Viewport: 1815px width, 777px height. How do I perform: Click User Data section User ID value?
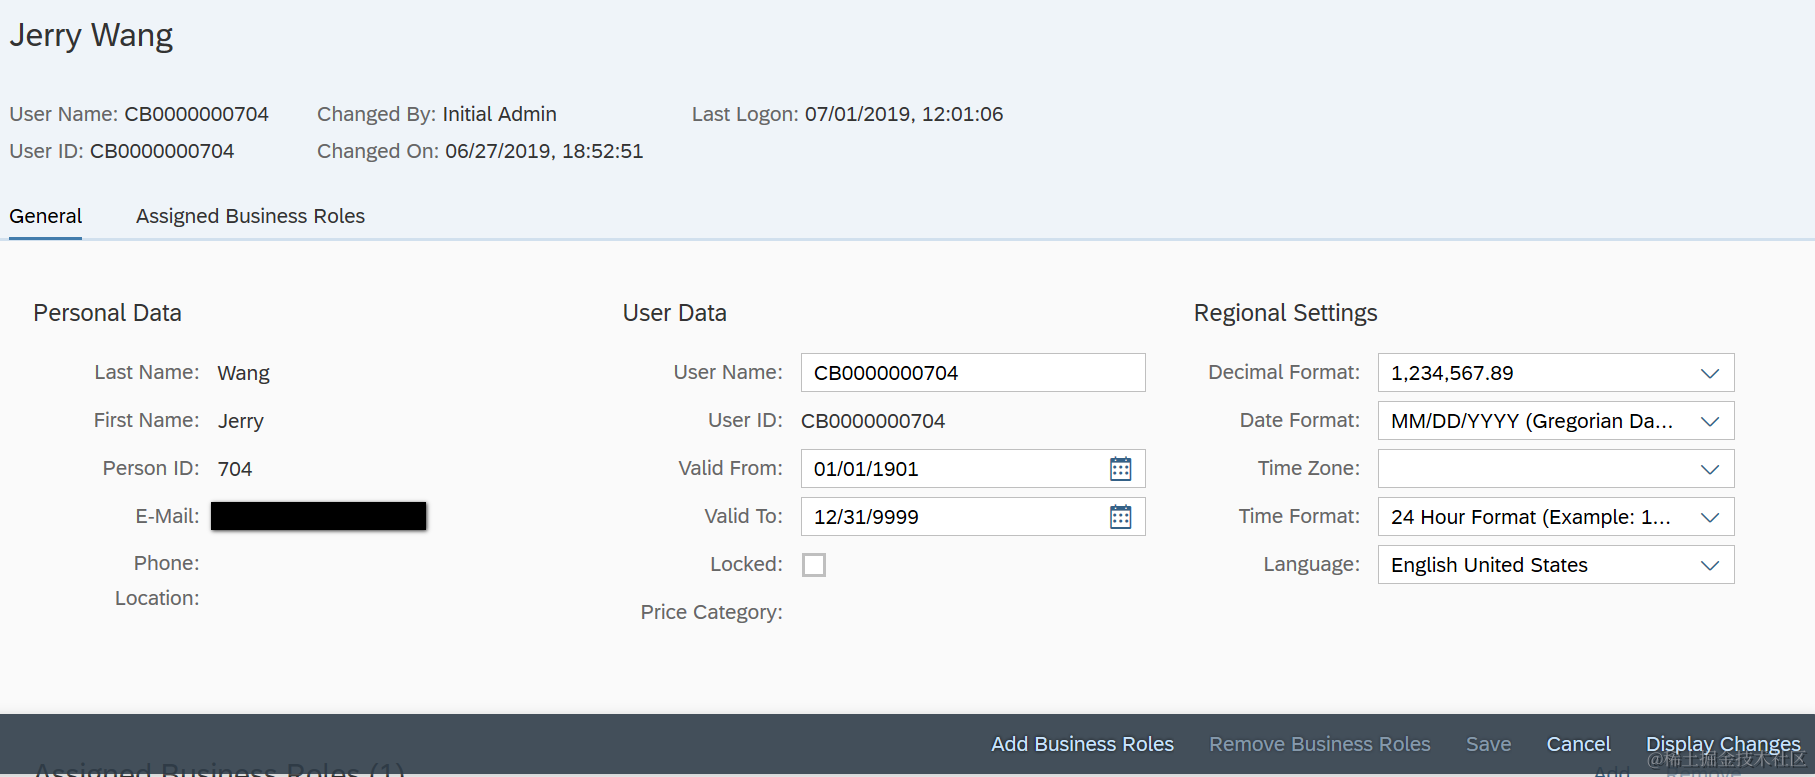point(873,421)
